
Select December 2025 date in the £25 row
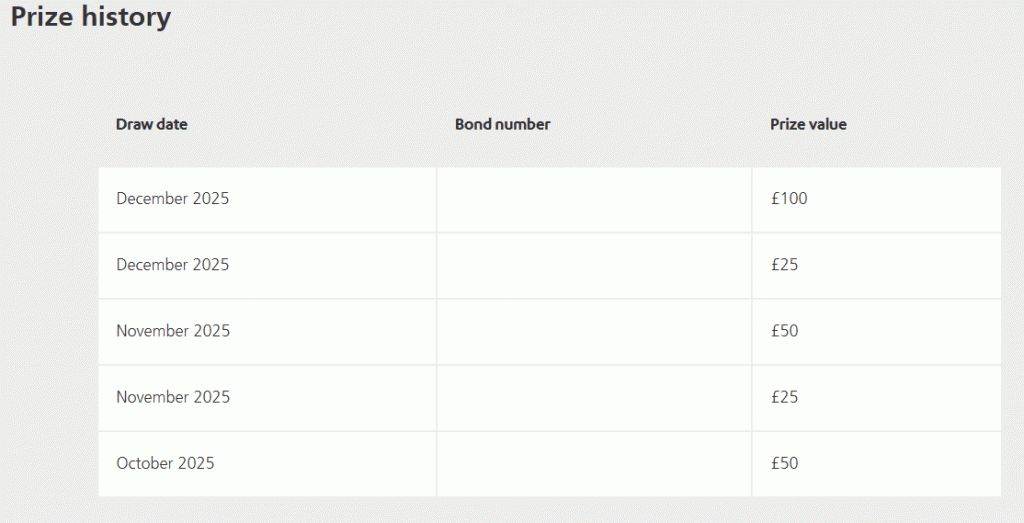(x=172, y=265)
